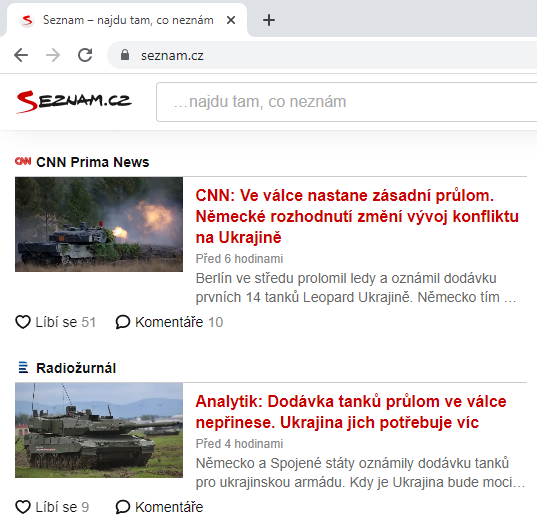The width and height of the screenshot is (537, 526).
Task: Open headline "Analytik: Dodávka tanků průlom"
Action: tap(351, 412)
